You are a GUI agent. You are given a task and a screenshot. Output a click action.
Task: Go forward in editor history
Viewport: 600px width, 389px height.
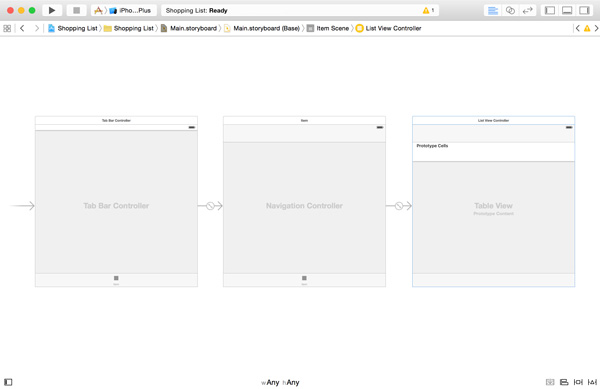37,28
